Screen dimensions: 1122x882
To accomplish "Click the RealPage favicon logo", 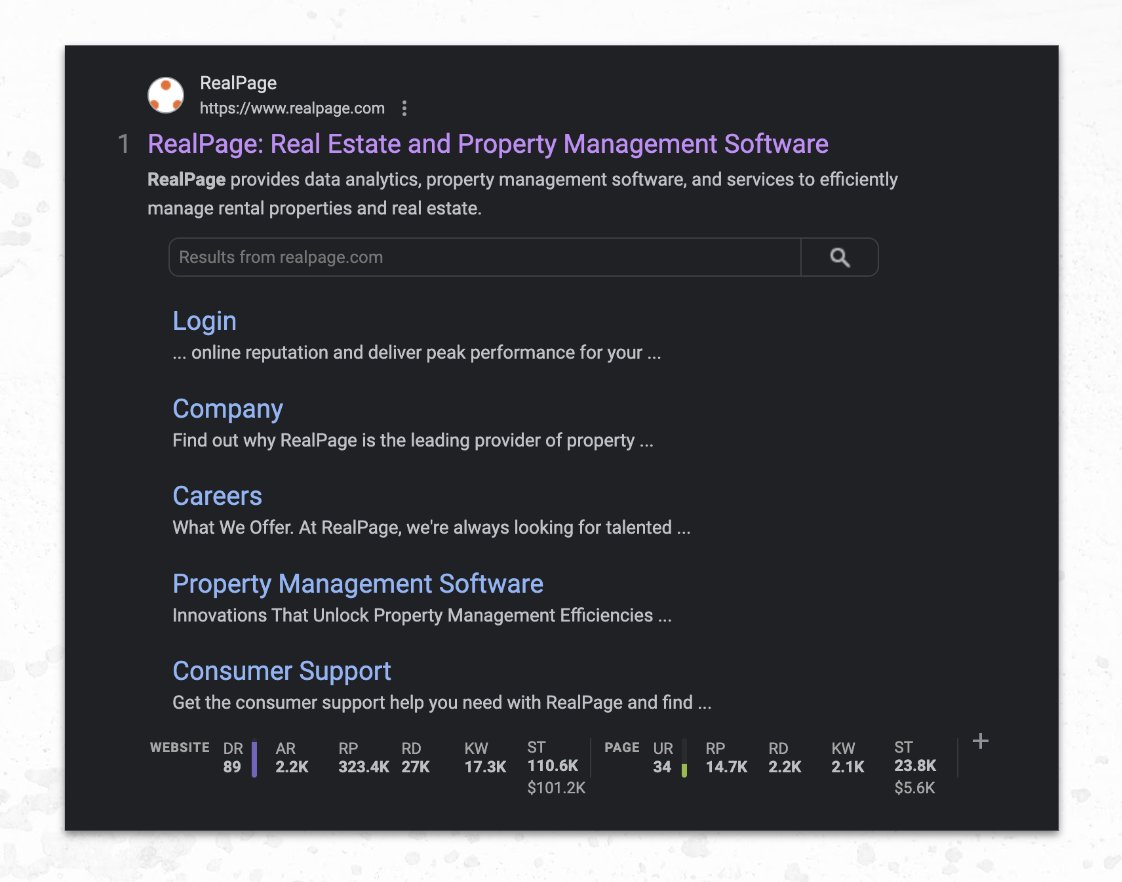I will pyautogui.click(x=165, y=95).
